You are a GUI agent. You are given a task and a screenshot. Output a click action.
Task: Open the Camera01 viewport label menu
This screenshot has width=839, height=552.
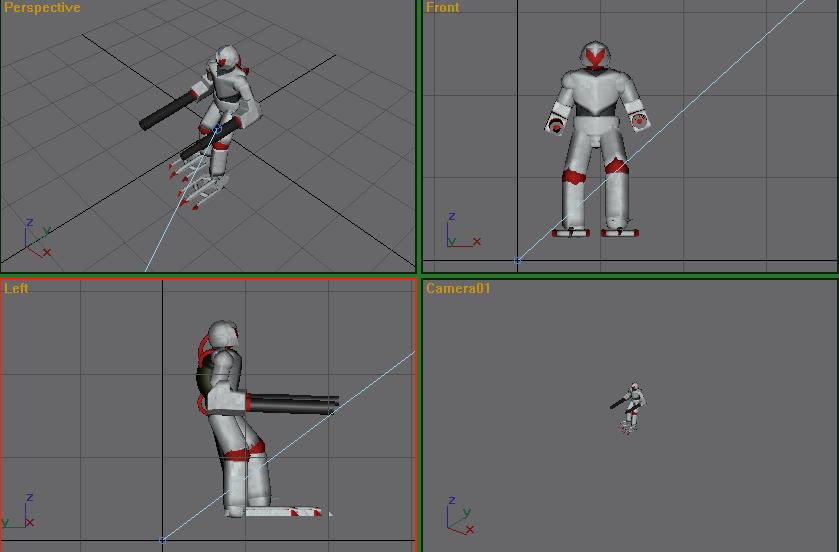(x=458, y=288)
